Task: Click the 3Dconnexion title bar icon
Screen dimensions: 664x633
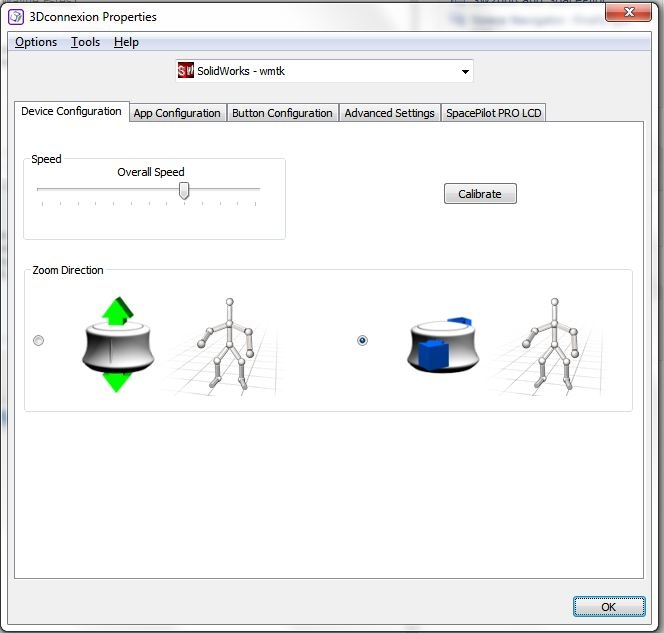Action: 16,17
